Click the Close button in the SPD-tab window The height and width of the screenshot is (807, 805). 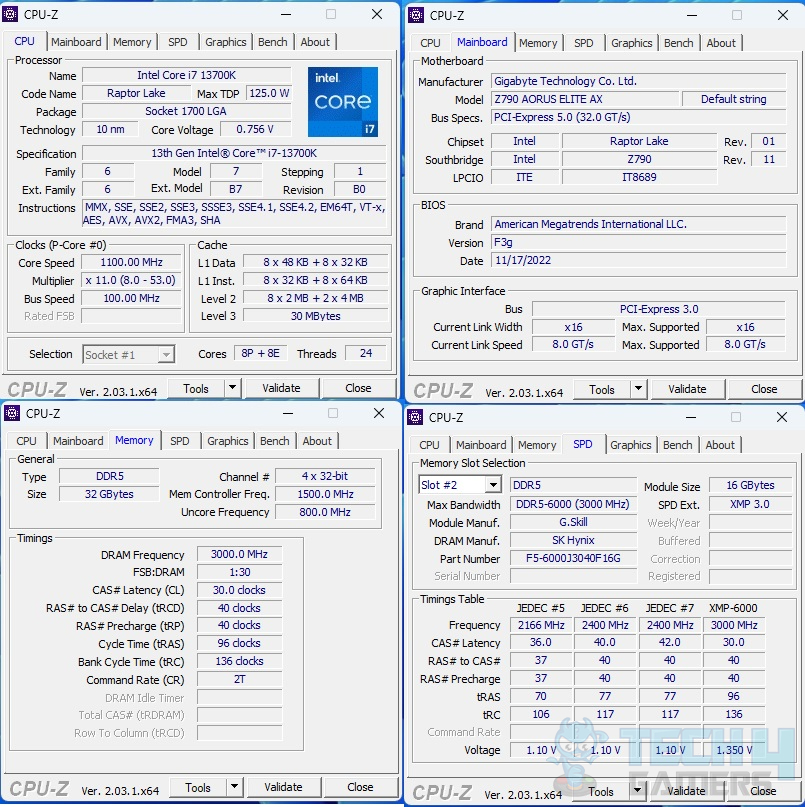coord(763,792)
